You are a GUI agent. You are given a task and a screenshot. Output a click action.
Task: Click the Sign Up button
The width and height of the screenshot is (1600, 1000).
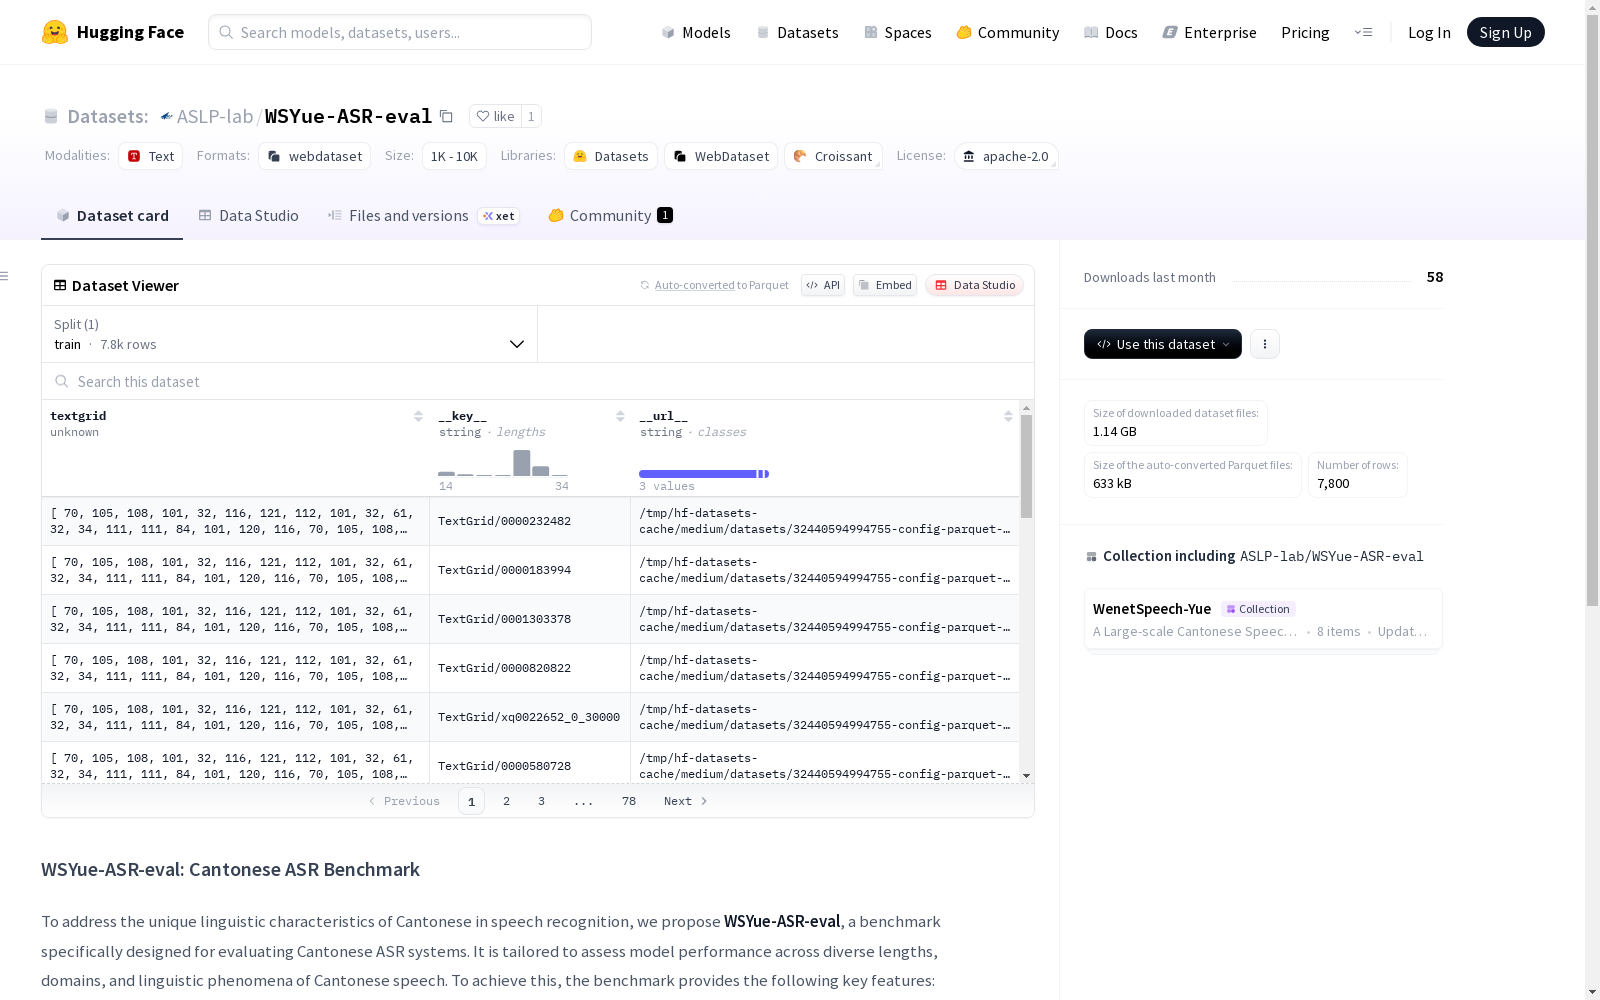click(x=1506, y=32)
